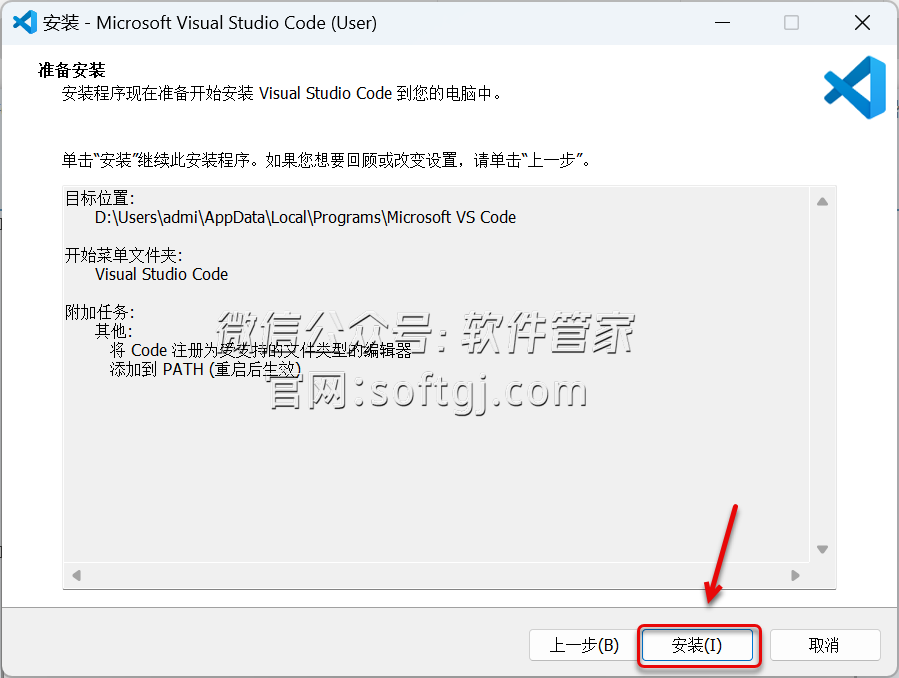Minimize the installer window
This screenshot has height=678, width=899.
point(722,23)
